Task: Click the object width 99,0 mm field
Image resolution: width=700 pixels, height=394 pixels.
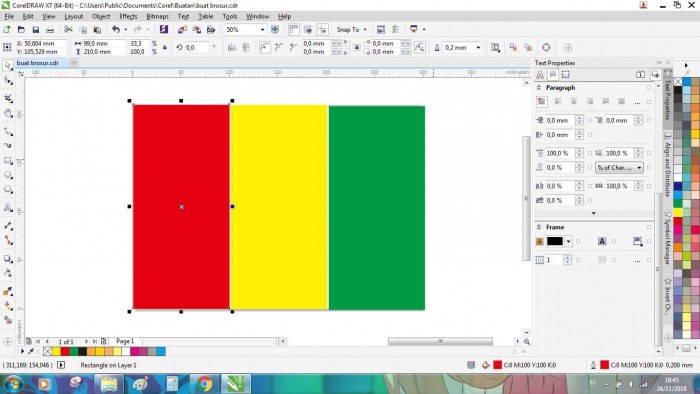Action: pos(104,44)
